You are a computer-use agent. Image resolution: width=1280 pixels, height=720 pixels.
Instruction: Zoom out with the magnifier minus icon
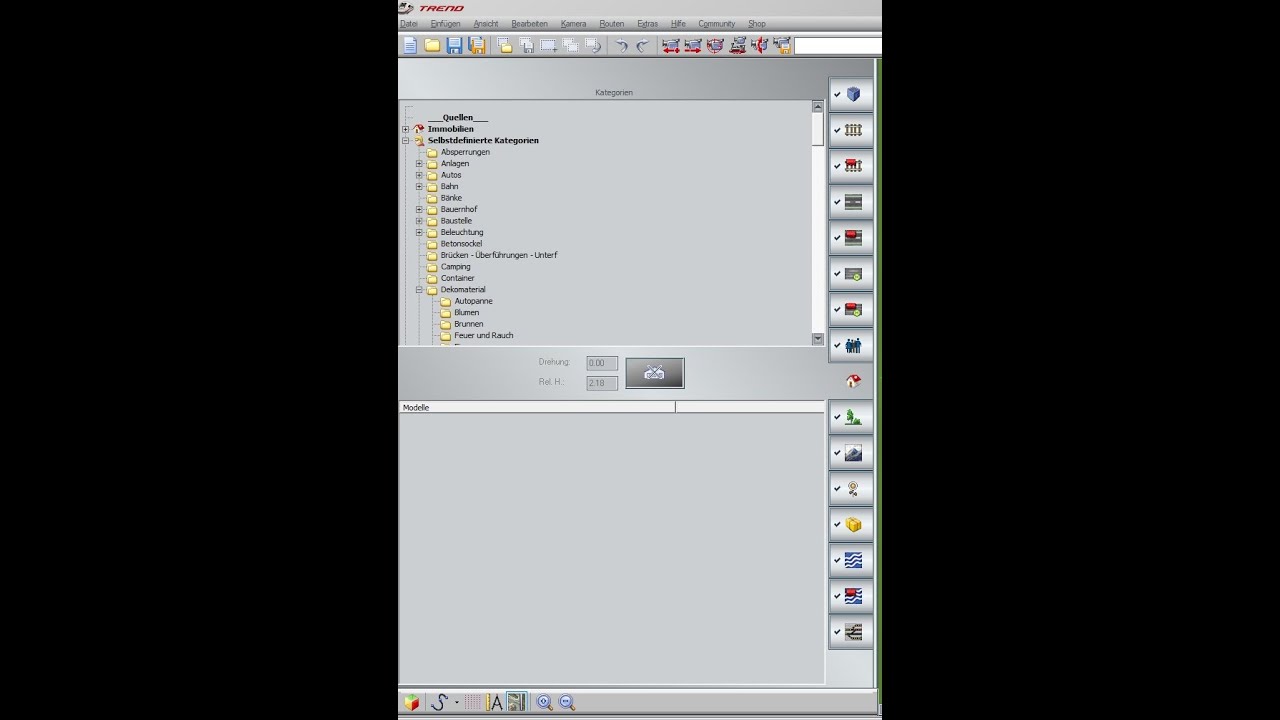coord(567,702)
